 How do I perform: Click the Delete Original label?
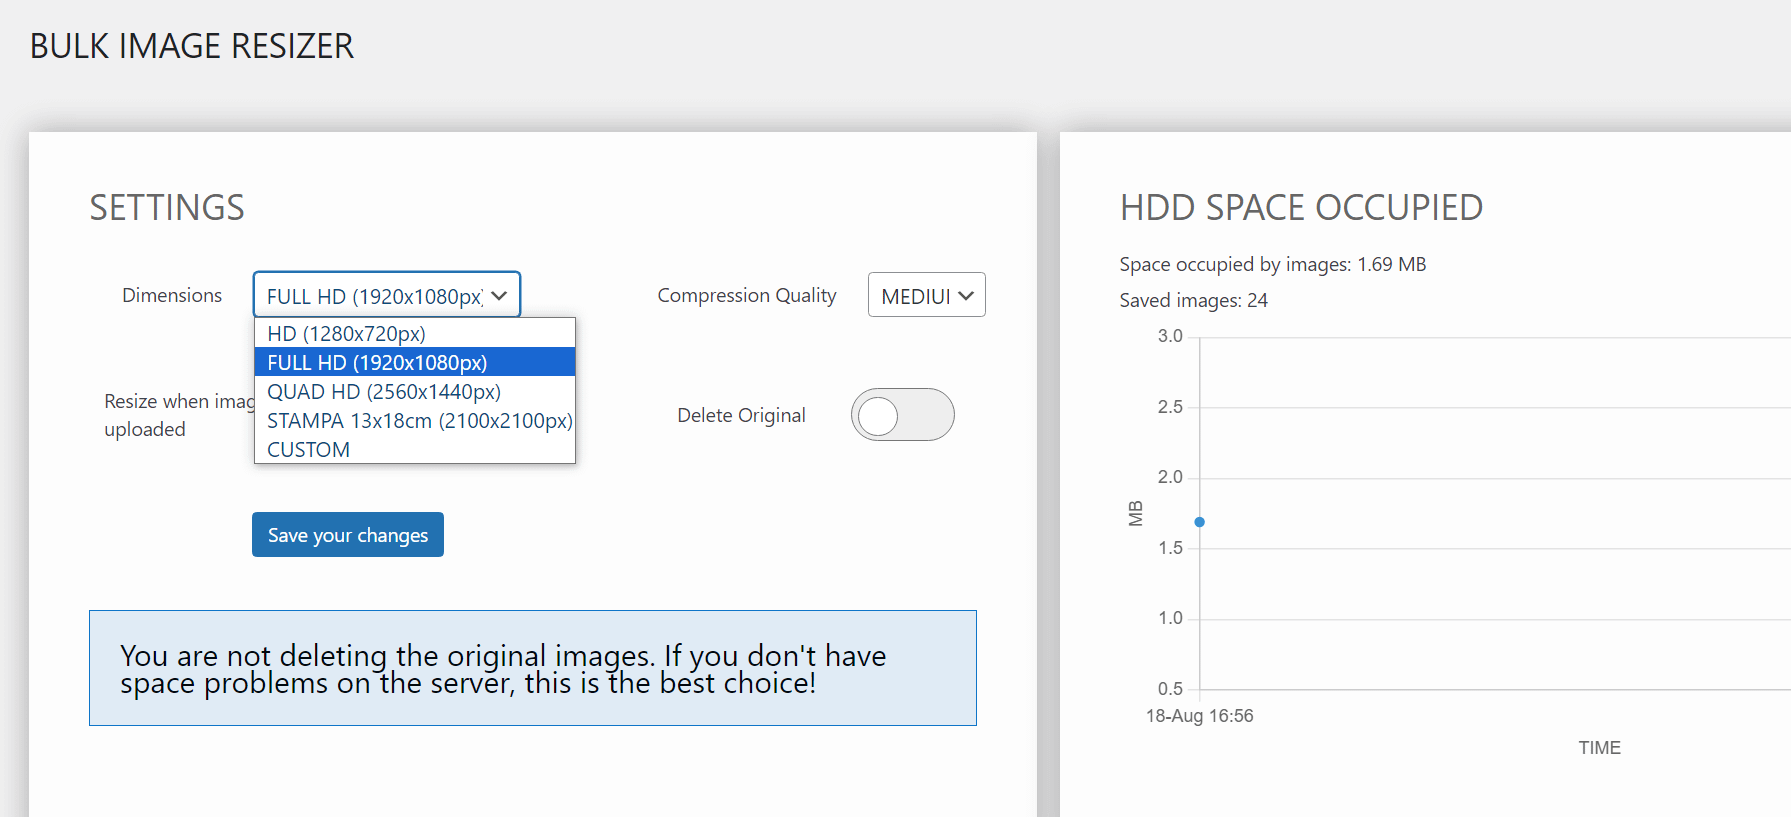point(741,415)
